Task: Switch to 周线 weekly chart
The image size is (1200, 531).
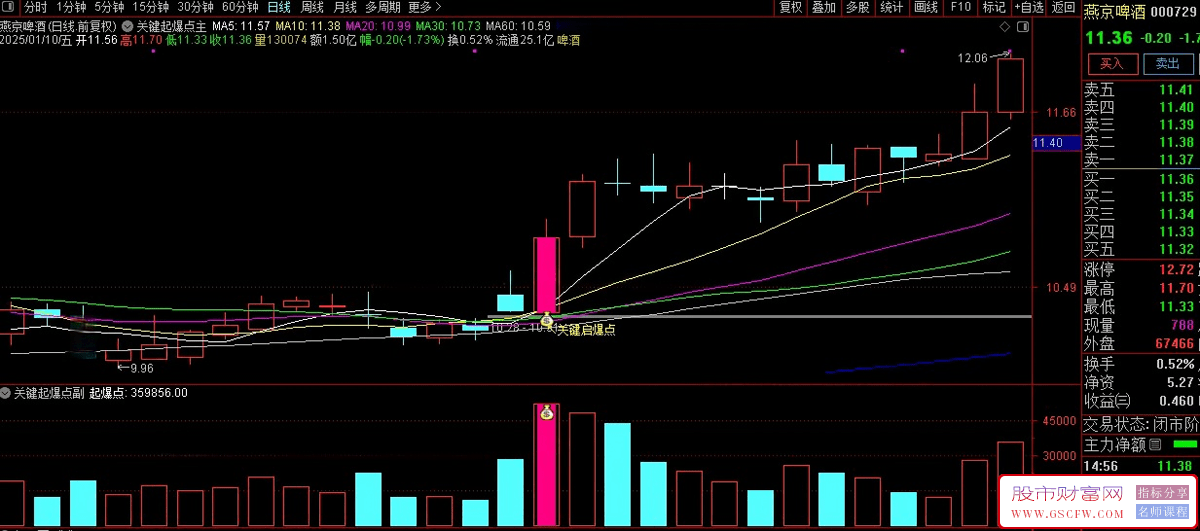Action: (312, 7)
